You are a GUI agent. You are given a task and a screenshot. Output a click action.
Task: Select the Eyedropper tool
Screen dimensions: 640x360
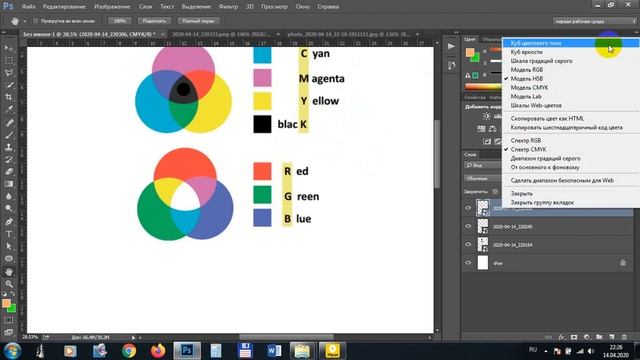point(9,109)
